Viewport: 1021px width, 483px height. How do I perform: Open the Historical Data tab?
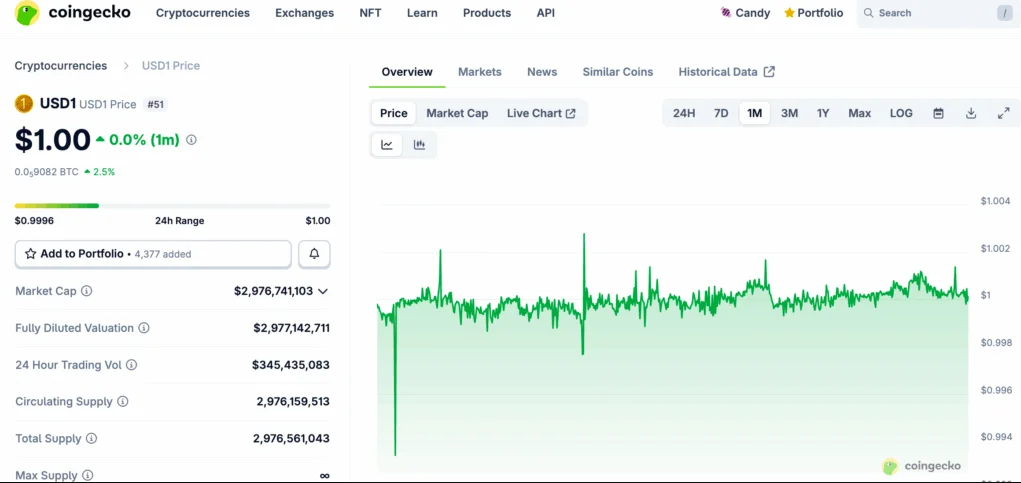tap(727, 72)
